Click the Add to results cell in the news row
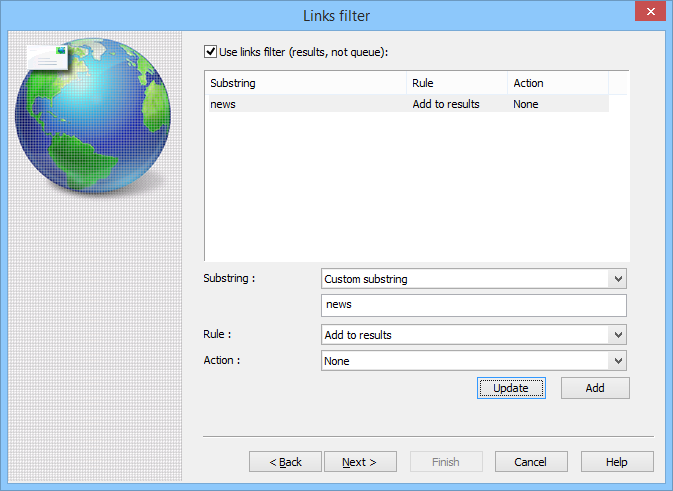 446,104
